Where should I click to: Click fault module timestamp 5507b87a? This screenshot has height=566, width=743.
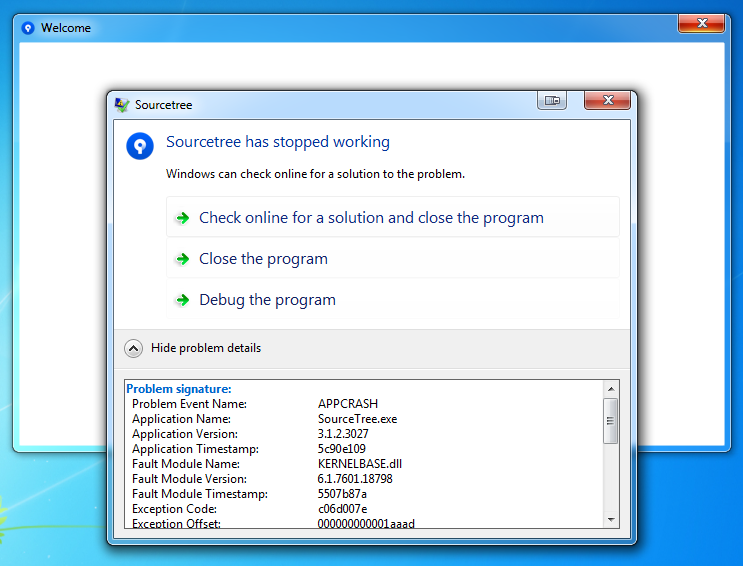(342, 494)
